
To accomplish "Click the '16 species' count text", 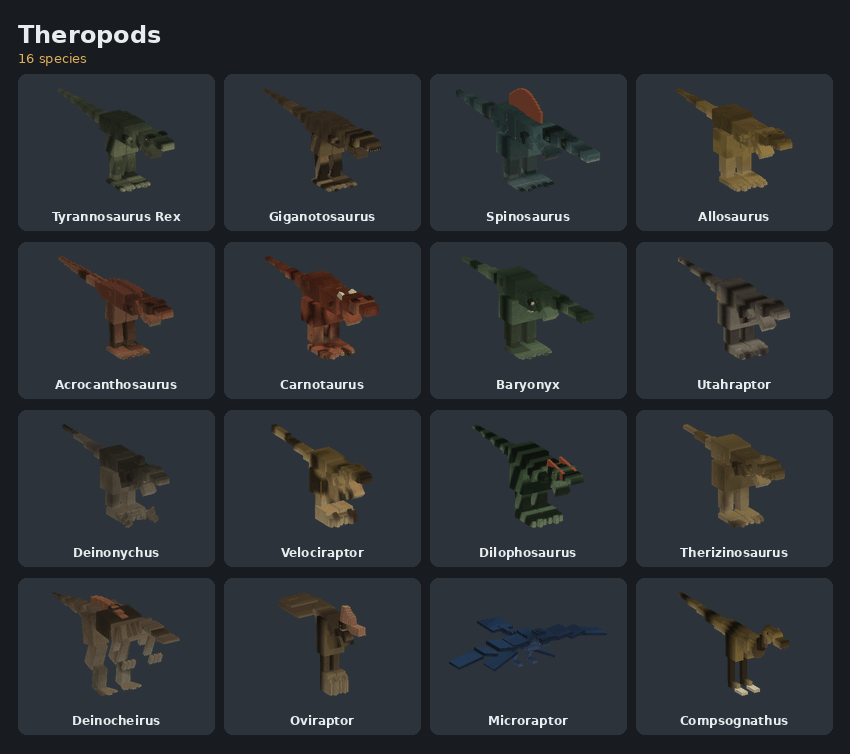I will (53, 59).
